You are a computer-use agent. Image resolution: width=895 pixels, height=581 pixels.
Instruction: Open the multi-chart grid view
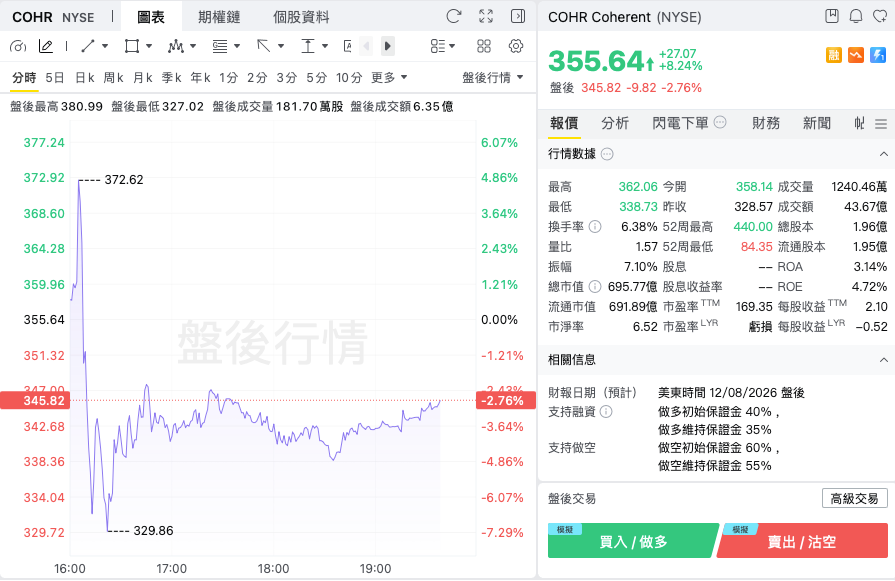click(483, 46)
